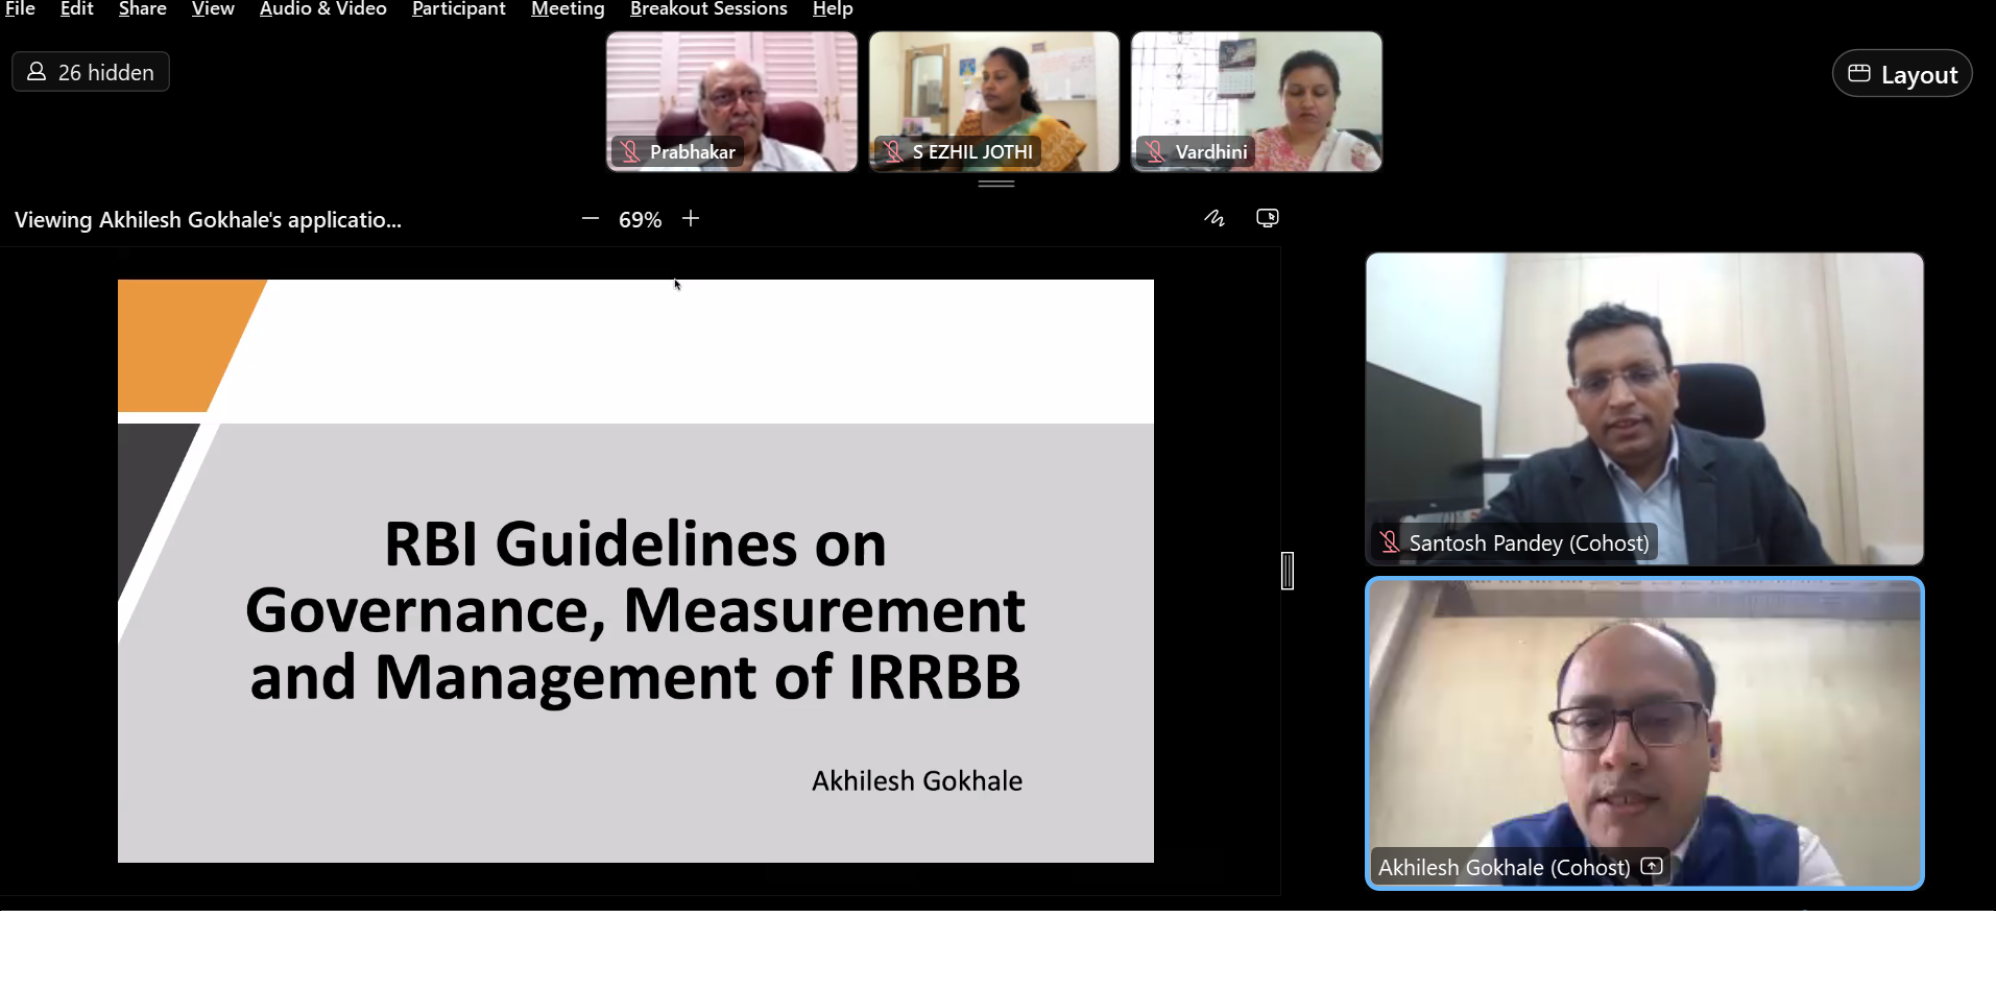Open the Layout options
The width and height of the screenshot is (1996, 999).
coord(1902,74)
